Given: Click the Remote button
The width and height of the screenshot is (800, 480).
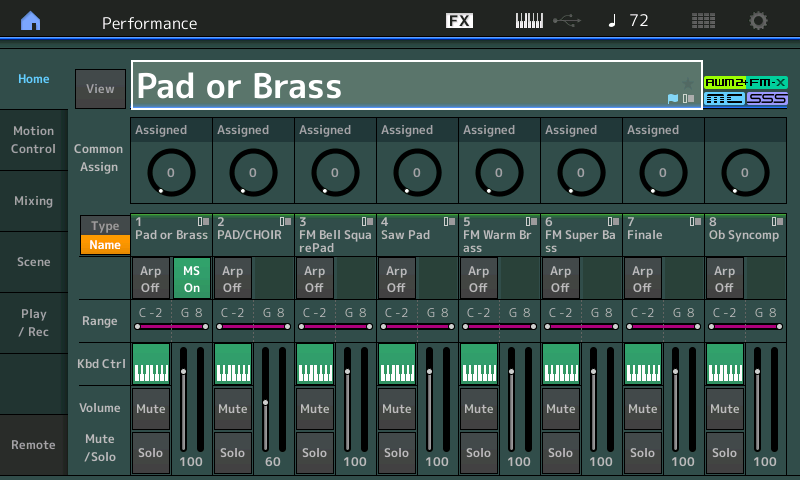Looking at the screenshot, I should click(34, 445).
